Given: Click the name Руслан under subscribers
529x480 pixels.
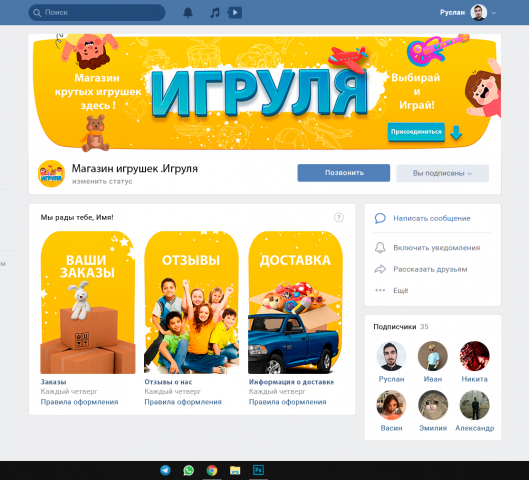Looking at the screenshot, I should (x=391, y=379).
